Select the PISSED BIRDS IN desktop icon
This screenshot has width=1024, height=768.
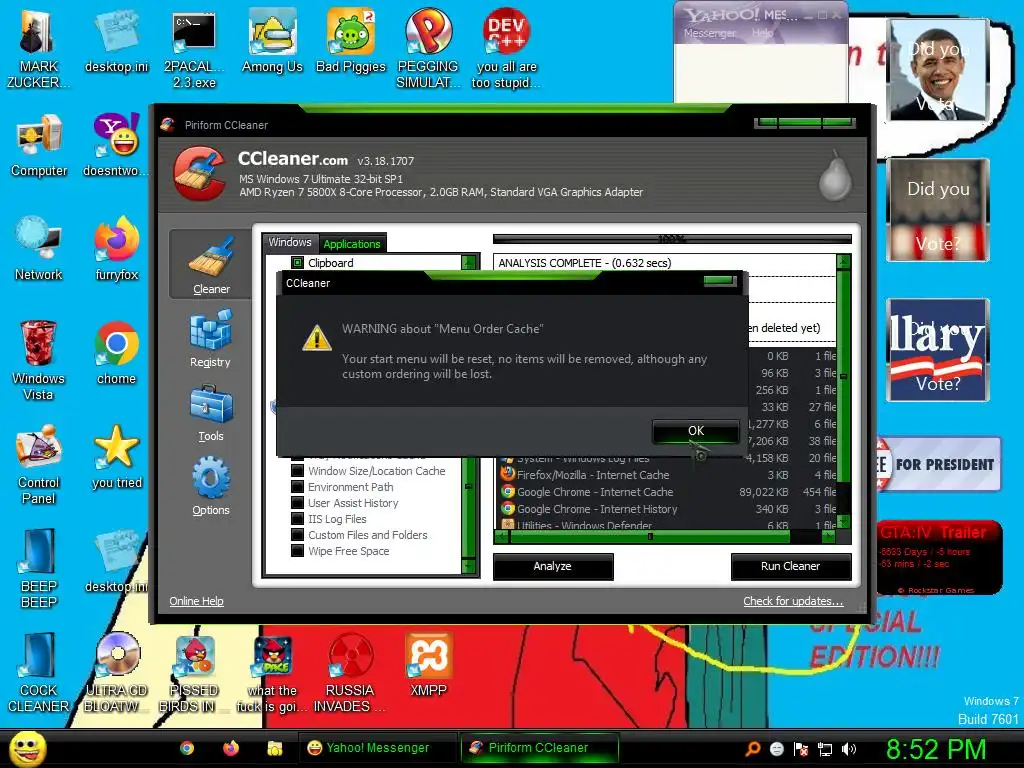194,673
